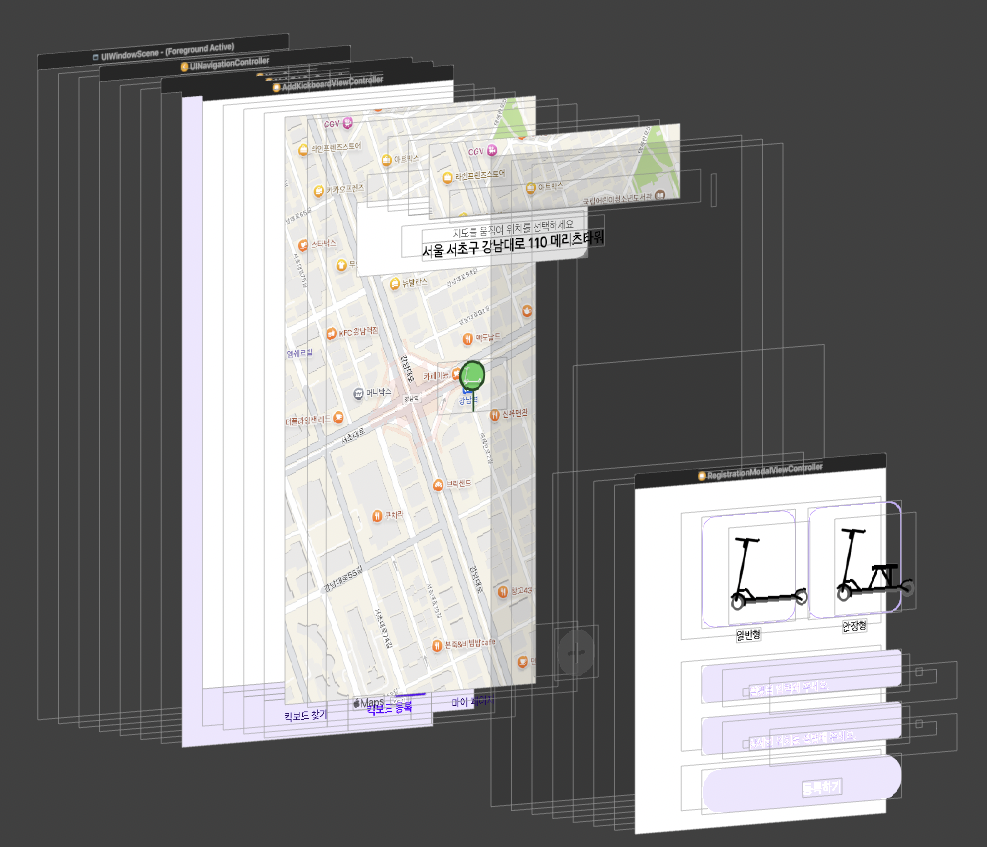
Task: Open the 킥보드 찾기 tab
Action: [305, 715]
